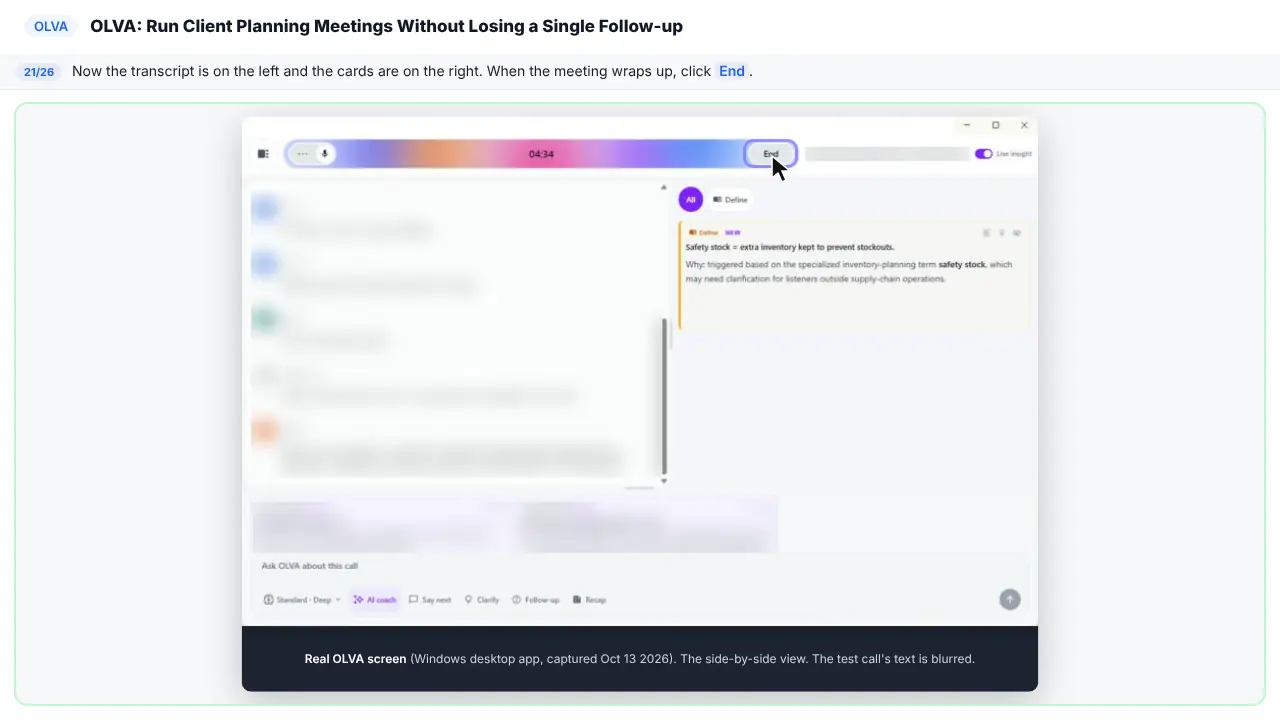Click the transcript scrollbar down arrow
1280x720 pixels.
[664, 481]
